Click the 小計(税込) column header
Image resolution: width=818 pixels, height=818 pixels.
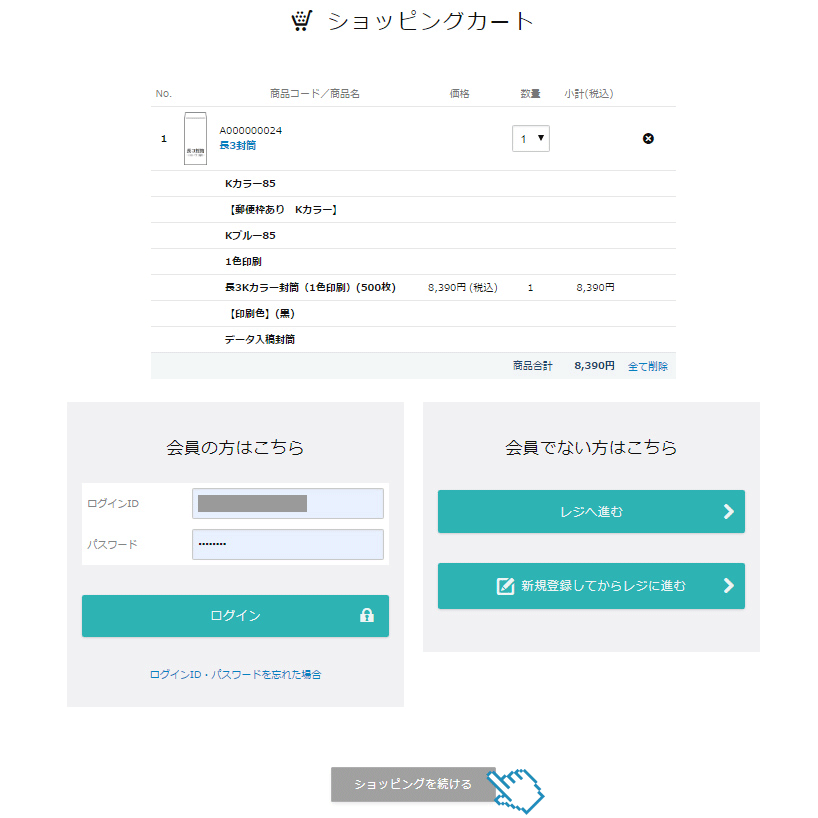[588, 94]
